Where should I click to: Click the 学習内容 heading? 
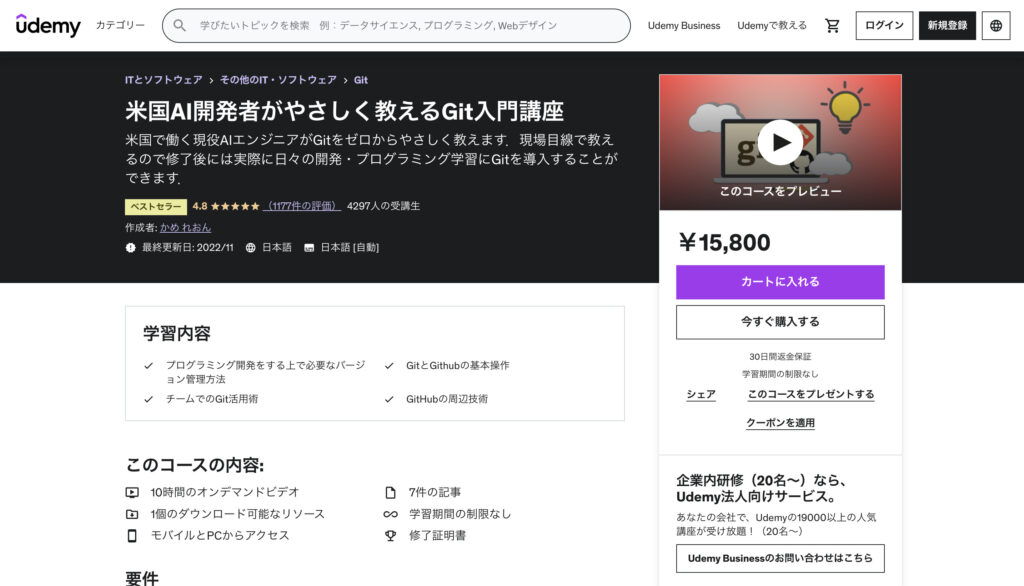[177, 334]
